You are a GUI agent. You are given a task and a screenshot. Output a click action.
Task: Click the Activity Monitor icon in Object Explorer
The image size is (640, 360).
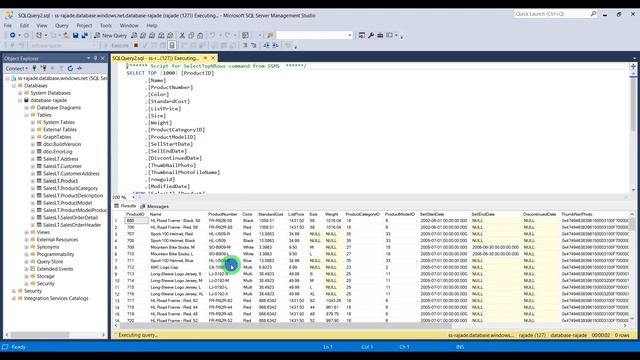click(x=80, y=68)
